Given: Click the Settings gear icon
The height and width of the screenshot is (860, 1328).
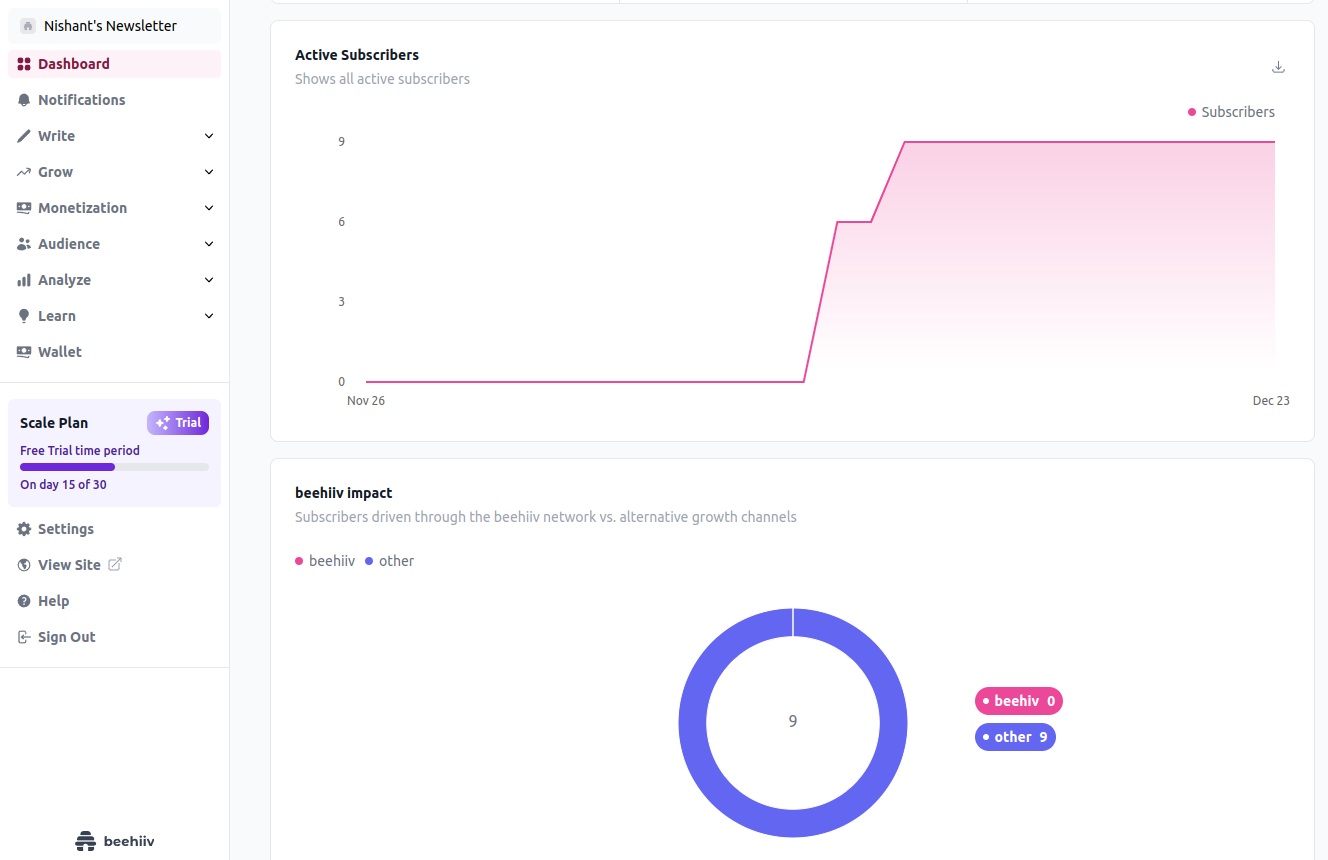Looking at the screenshot, I should pyautogui.click(x=24, y=529).
